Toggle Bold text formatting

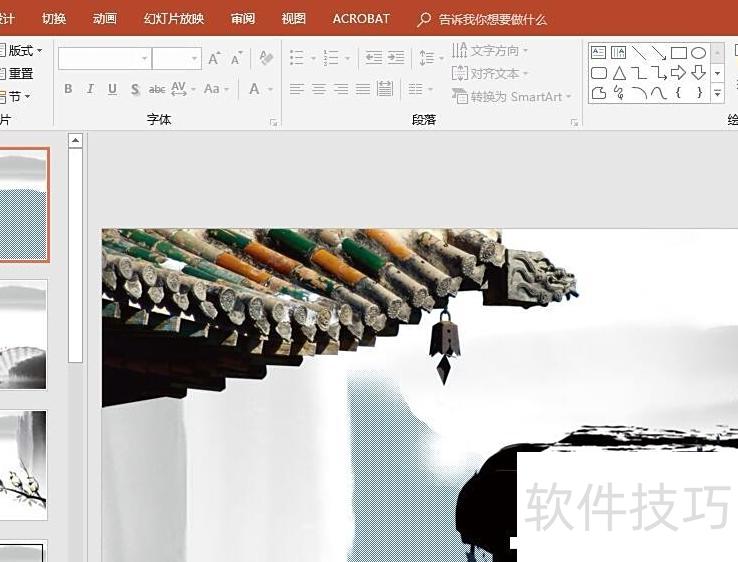tap(68, 89)
